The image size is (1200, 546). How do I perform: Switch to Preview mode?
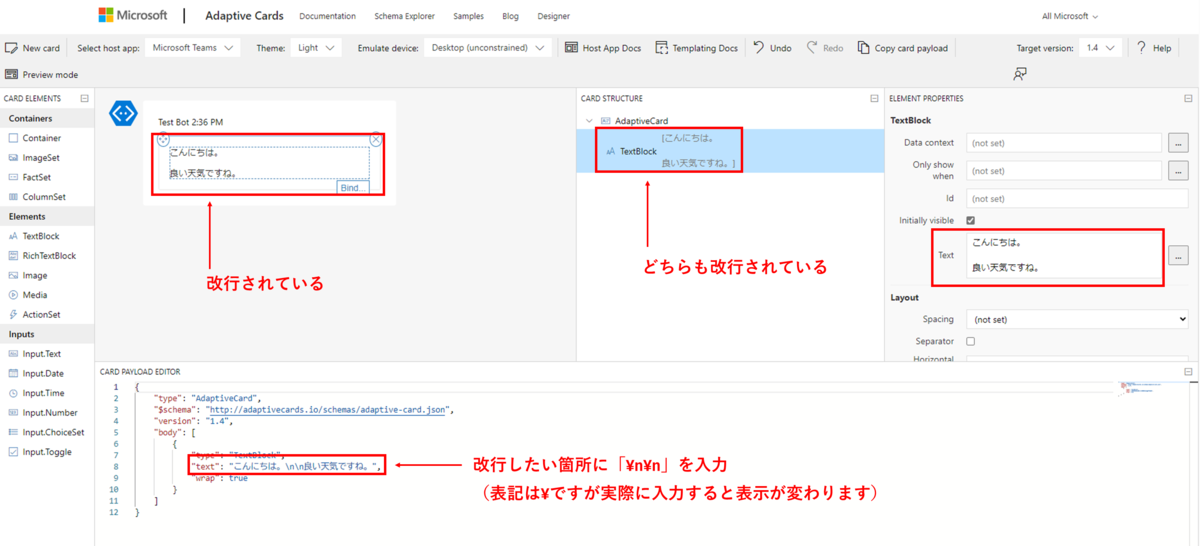(x=41, y=75)
